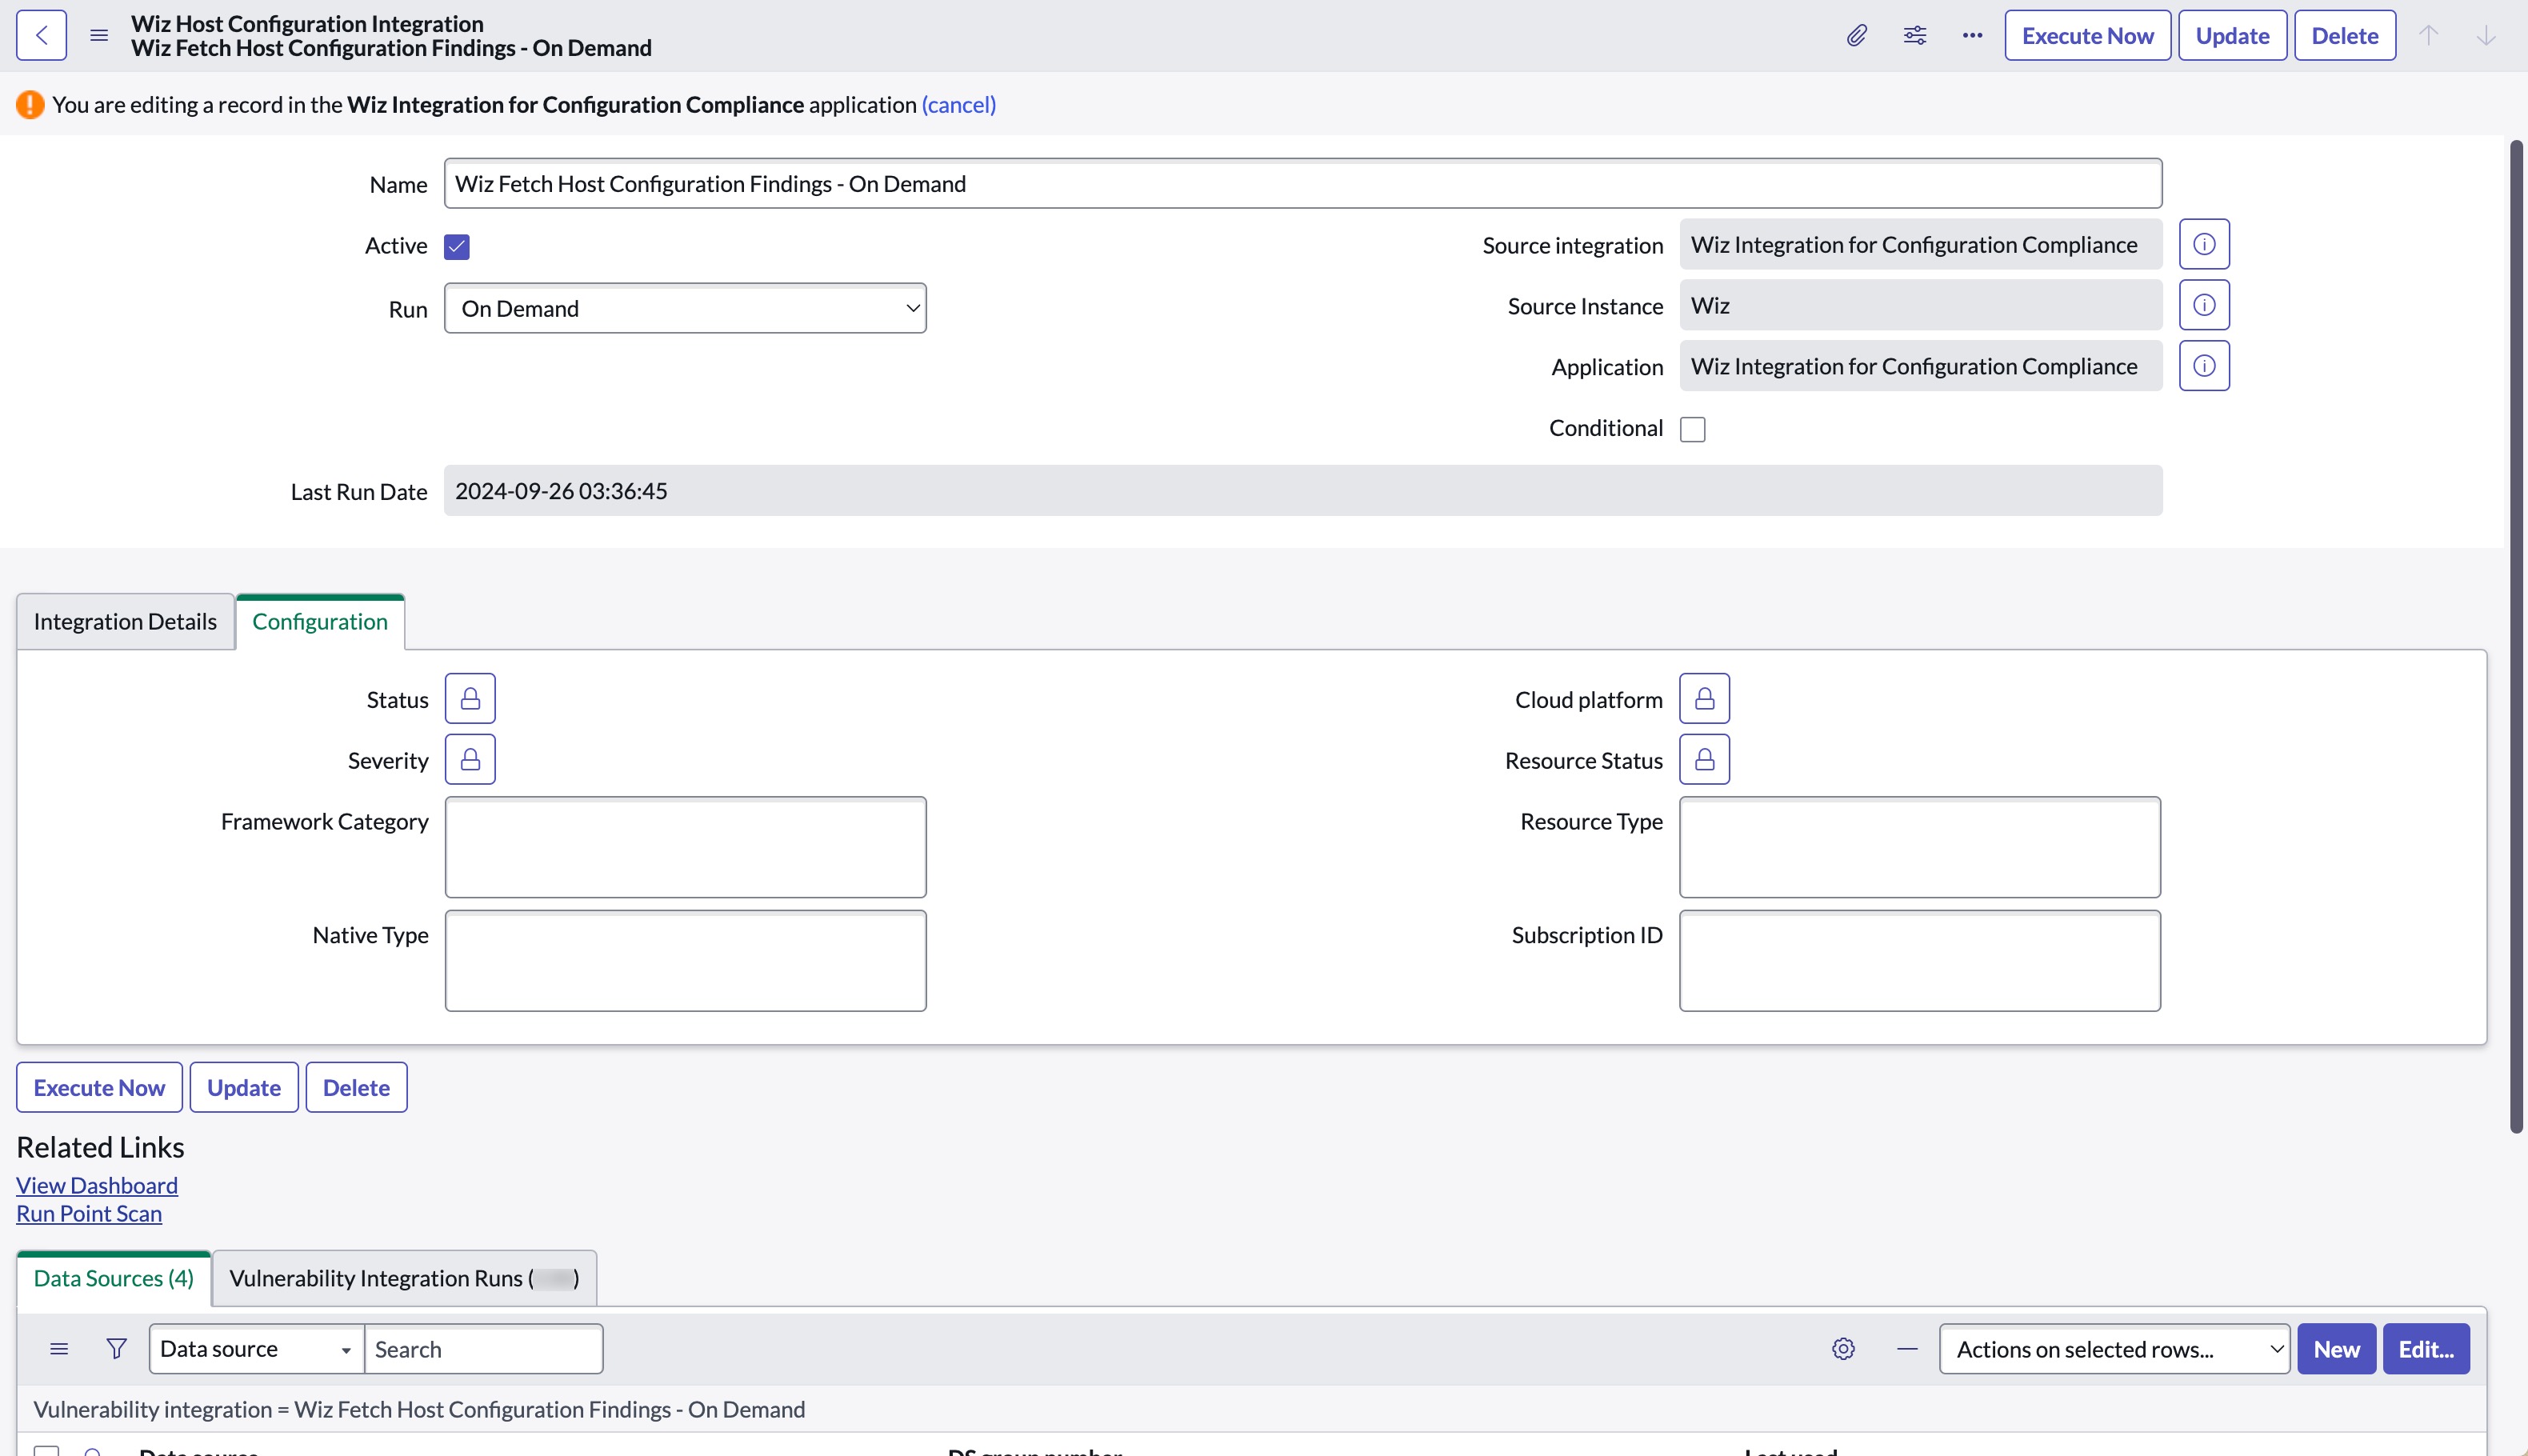Screen dimensions: 2528x1456
Task: Open the Vulnerability Integration Runs tab
Action: [x=403, y=1278]
